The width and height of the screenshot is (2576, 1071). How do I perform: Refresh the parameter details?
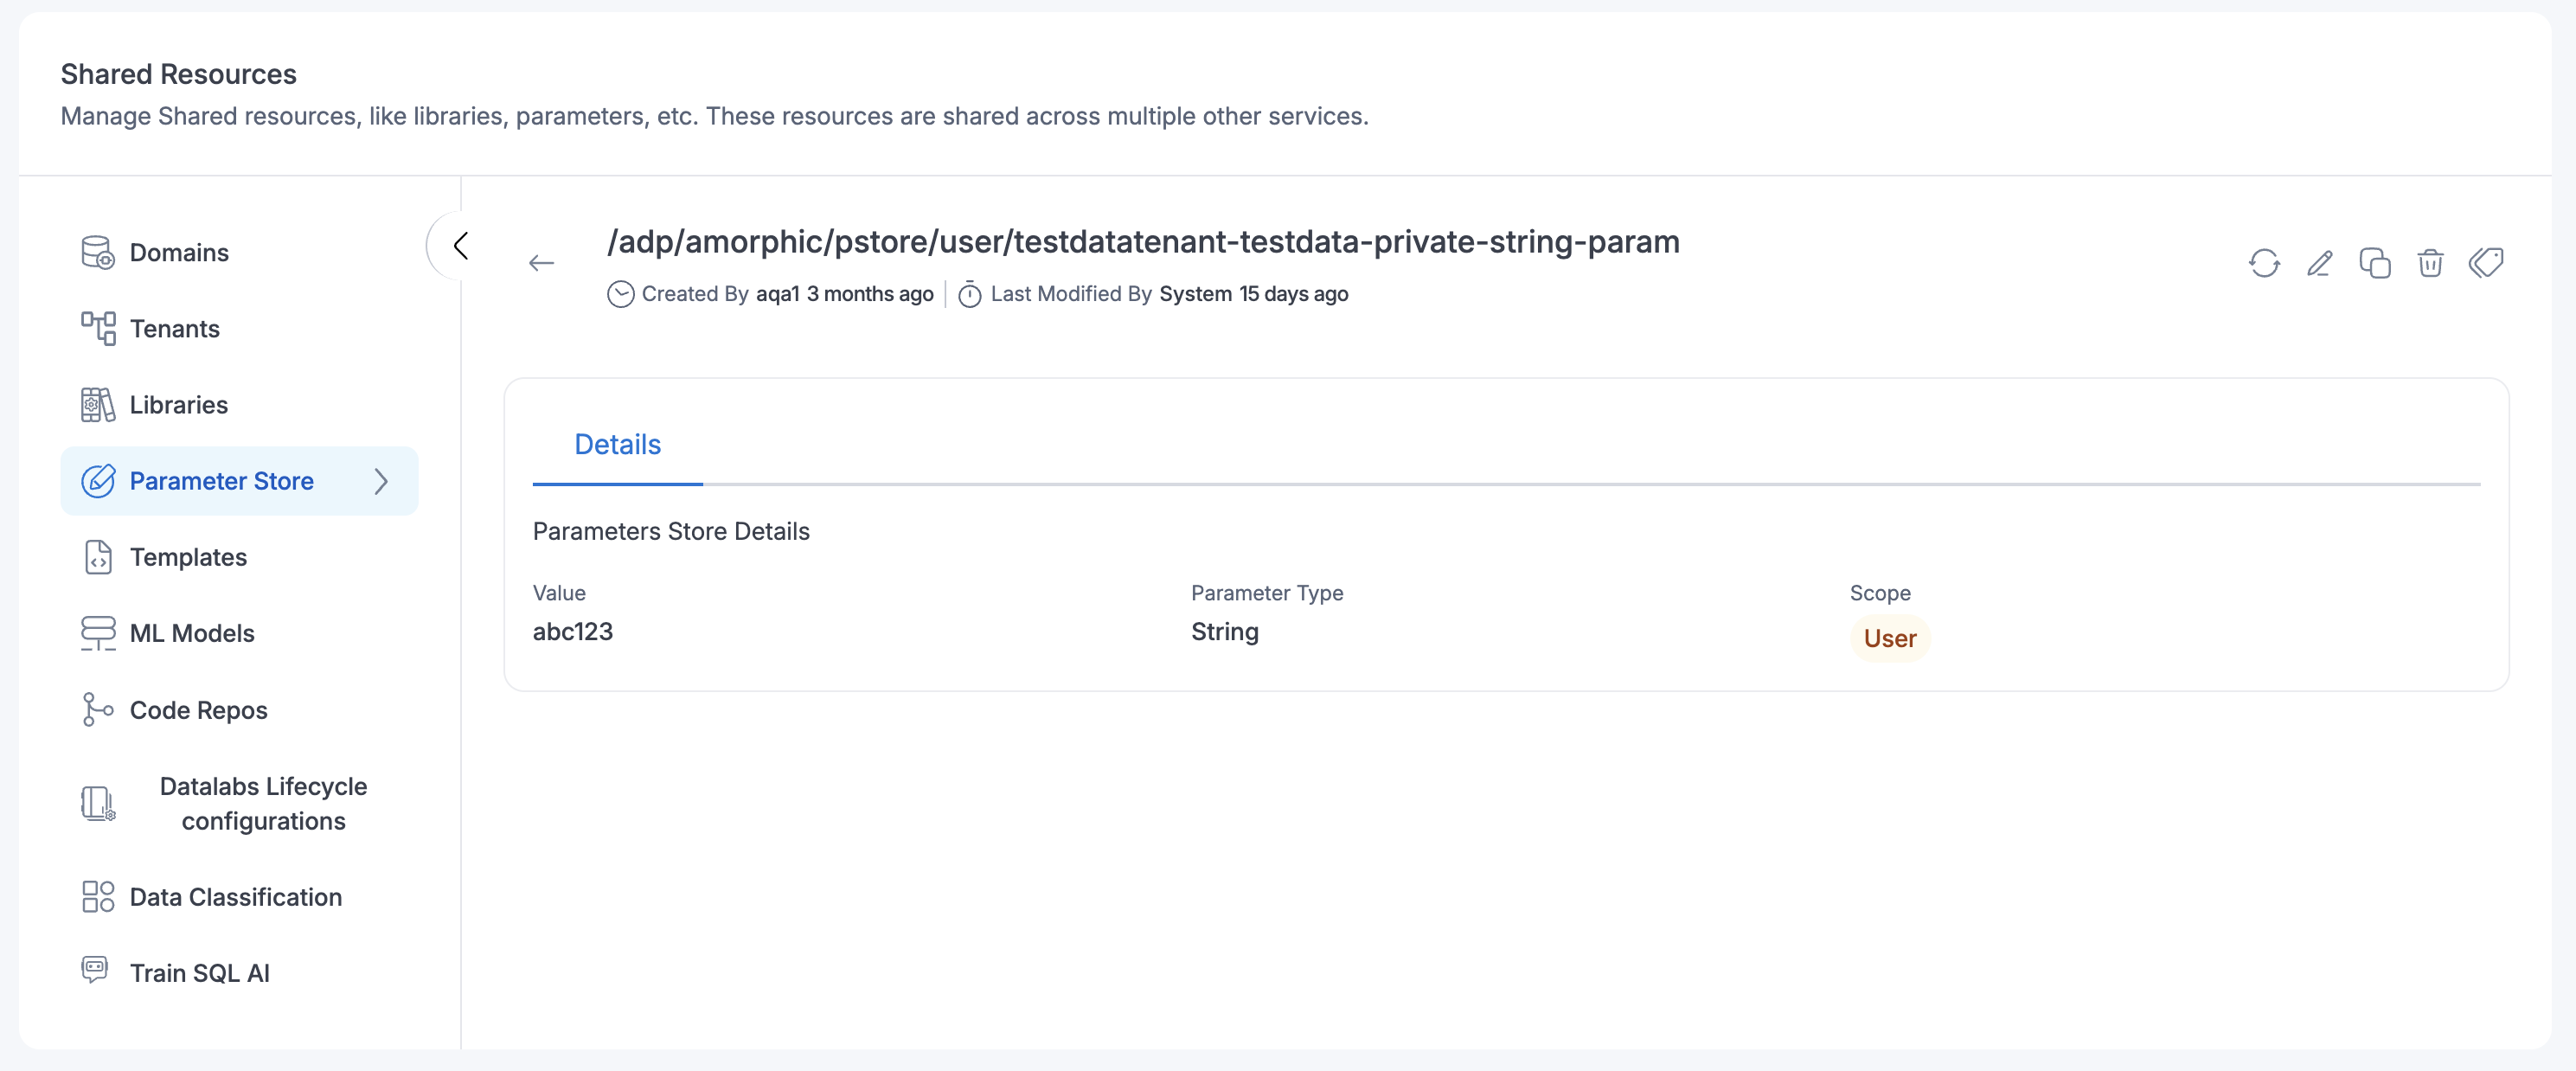click(x=2265, y=263)
